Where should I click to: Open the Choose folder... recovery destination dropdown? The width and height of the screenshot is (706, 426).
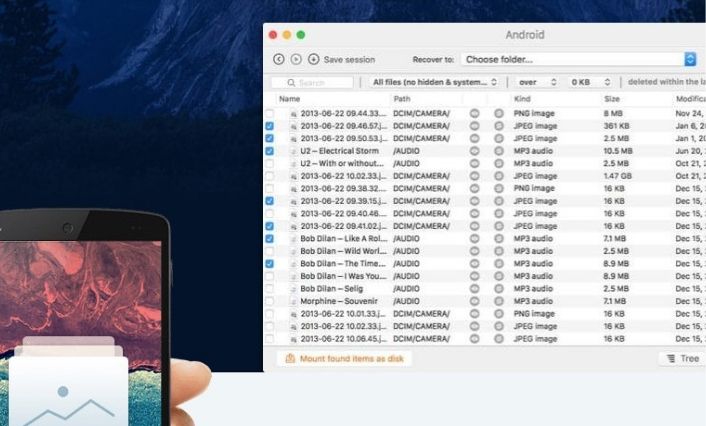point(579,59)
